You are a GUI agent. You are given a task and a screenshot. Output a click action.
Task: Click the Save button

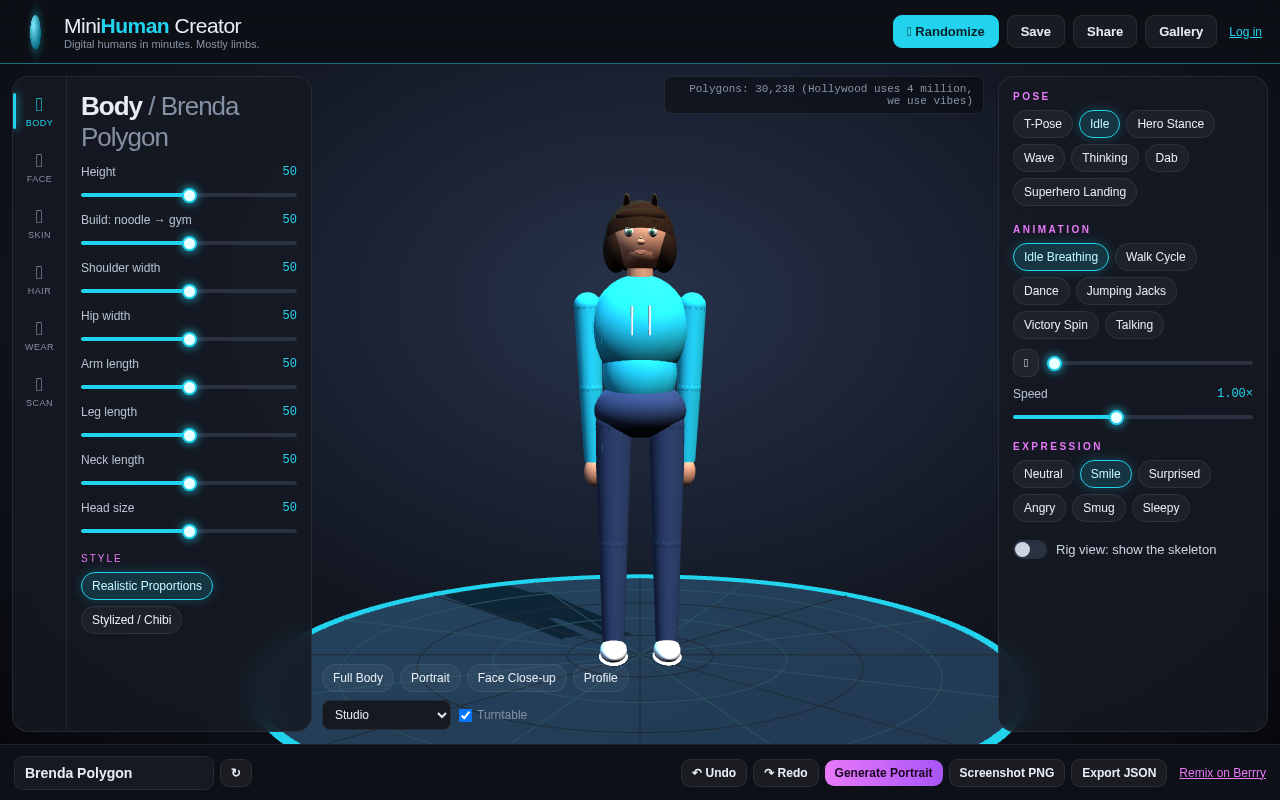[x=1036, y=31]
